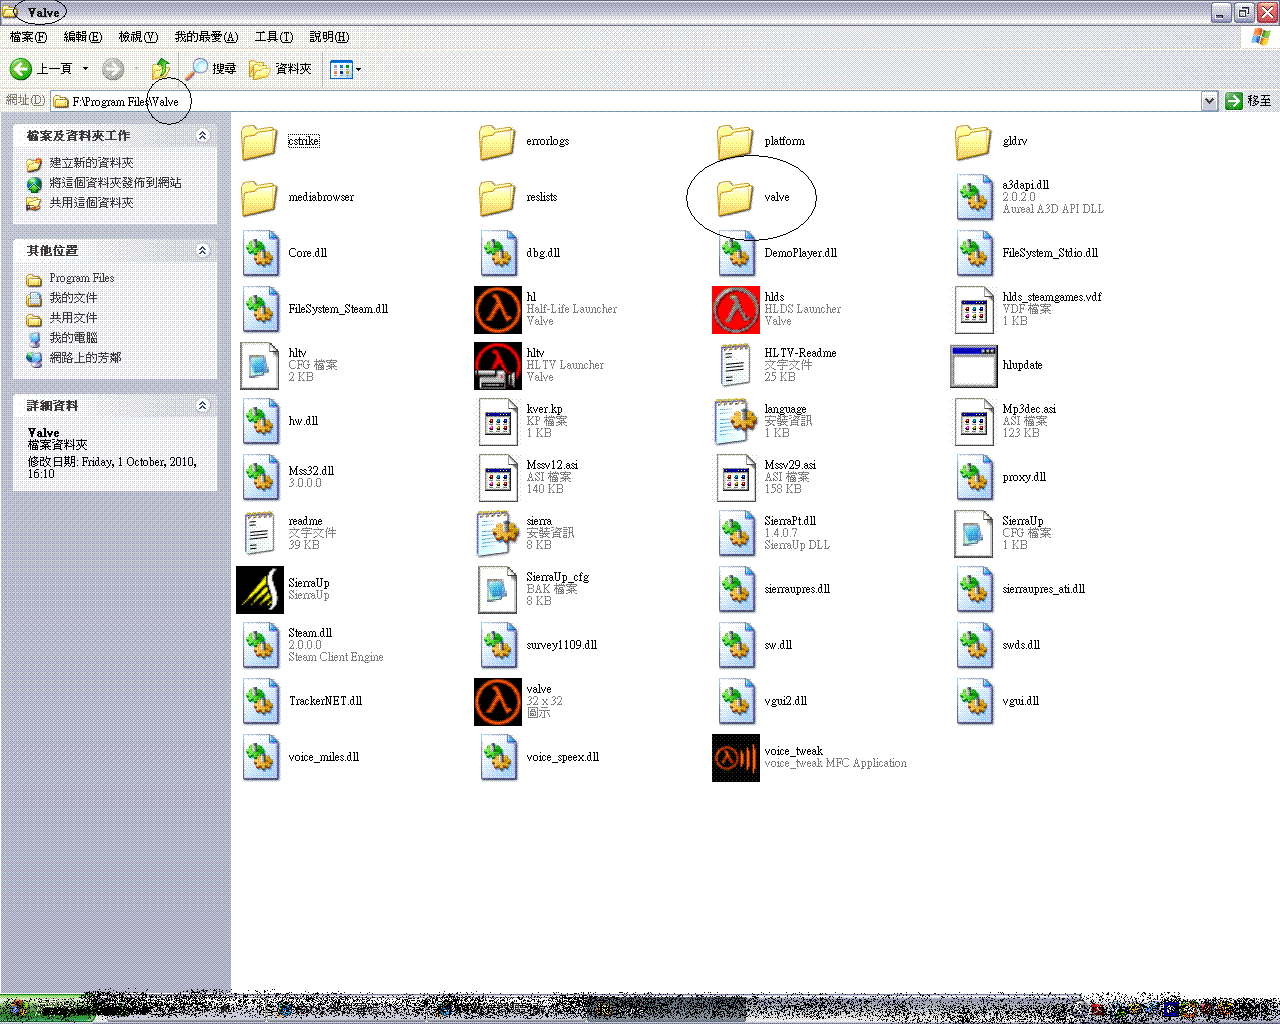
Task: Select the hltv CFG file icon
Action: tap(260, 366)
